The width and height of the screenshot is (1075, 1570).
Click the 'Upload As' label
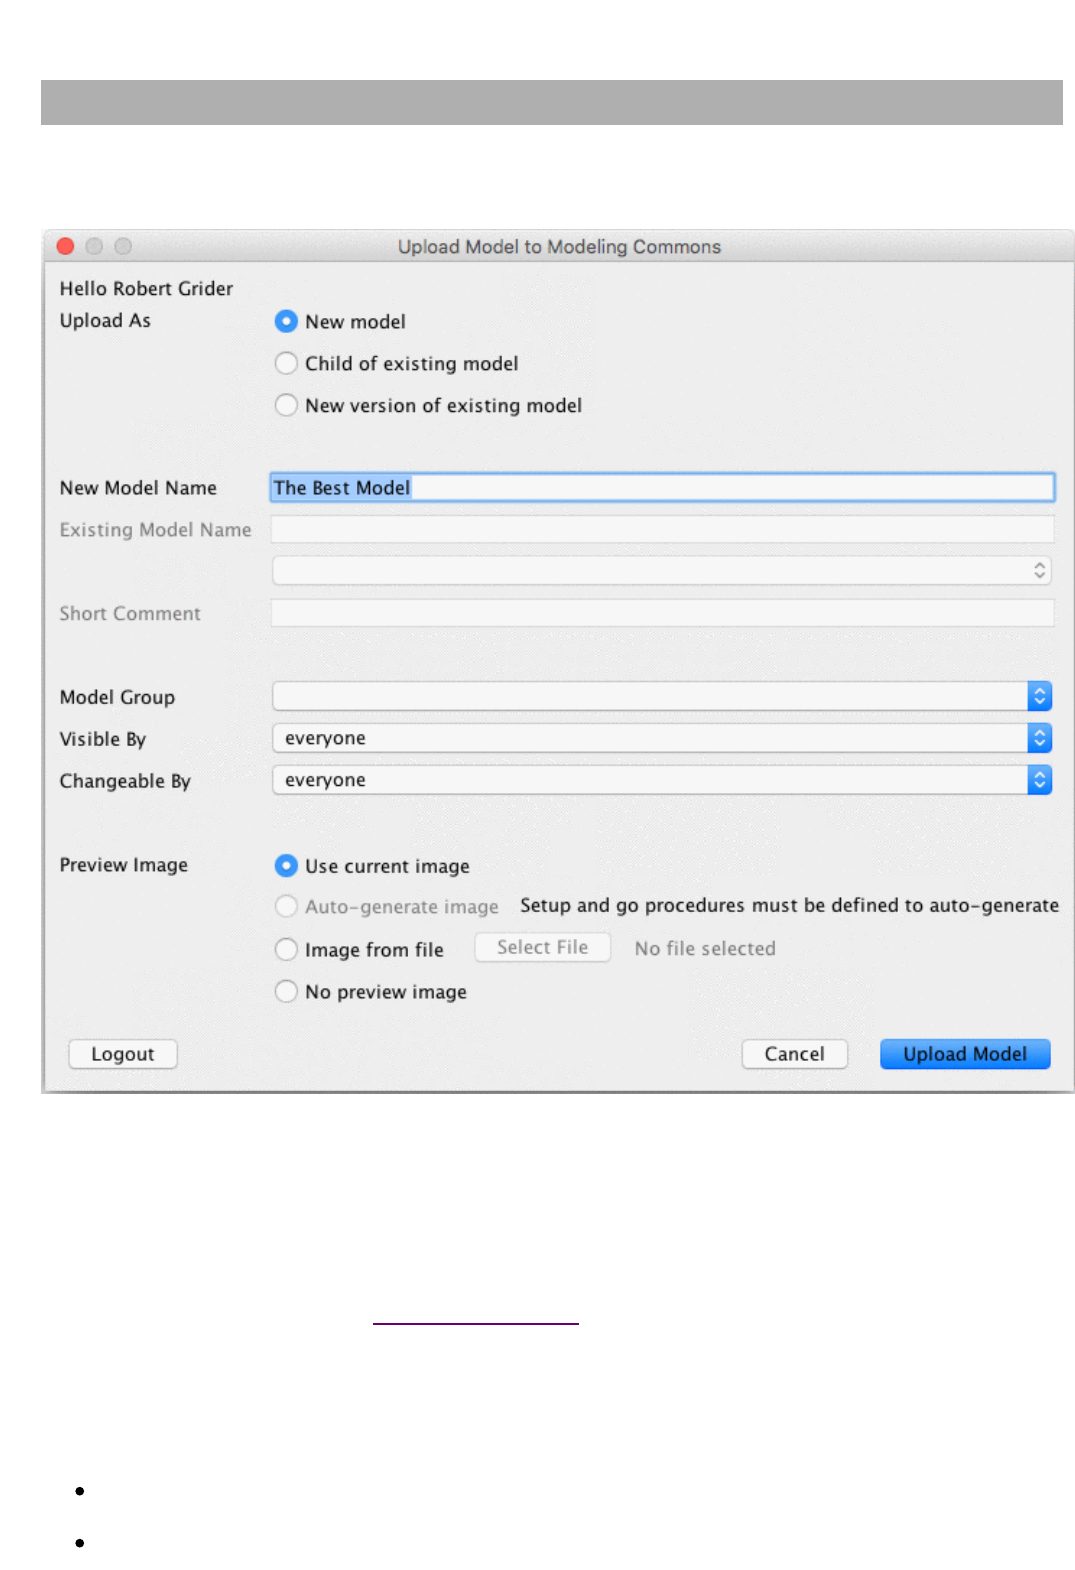[x=105, y=320]
